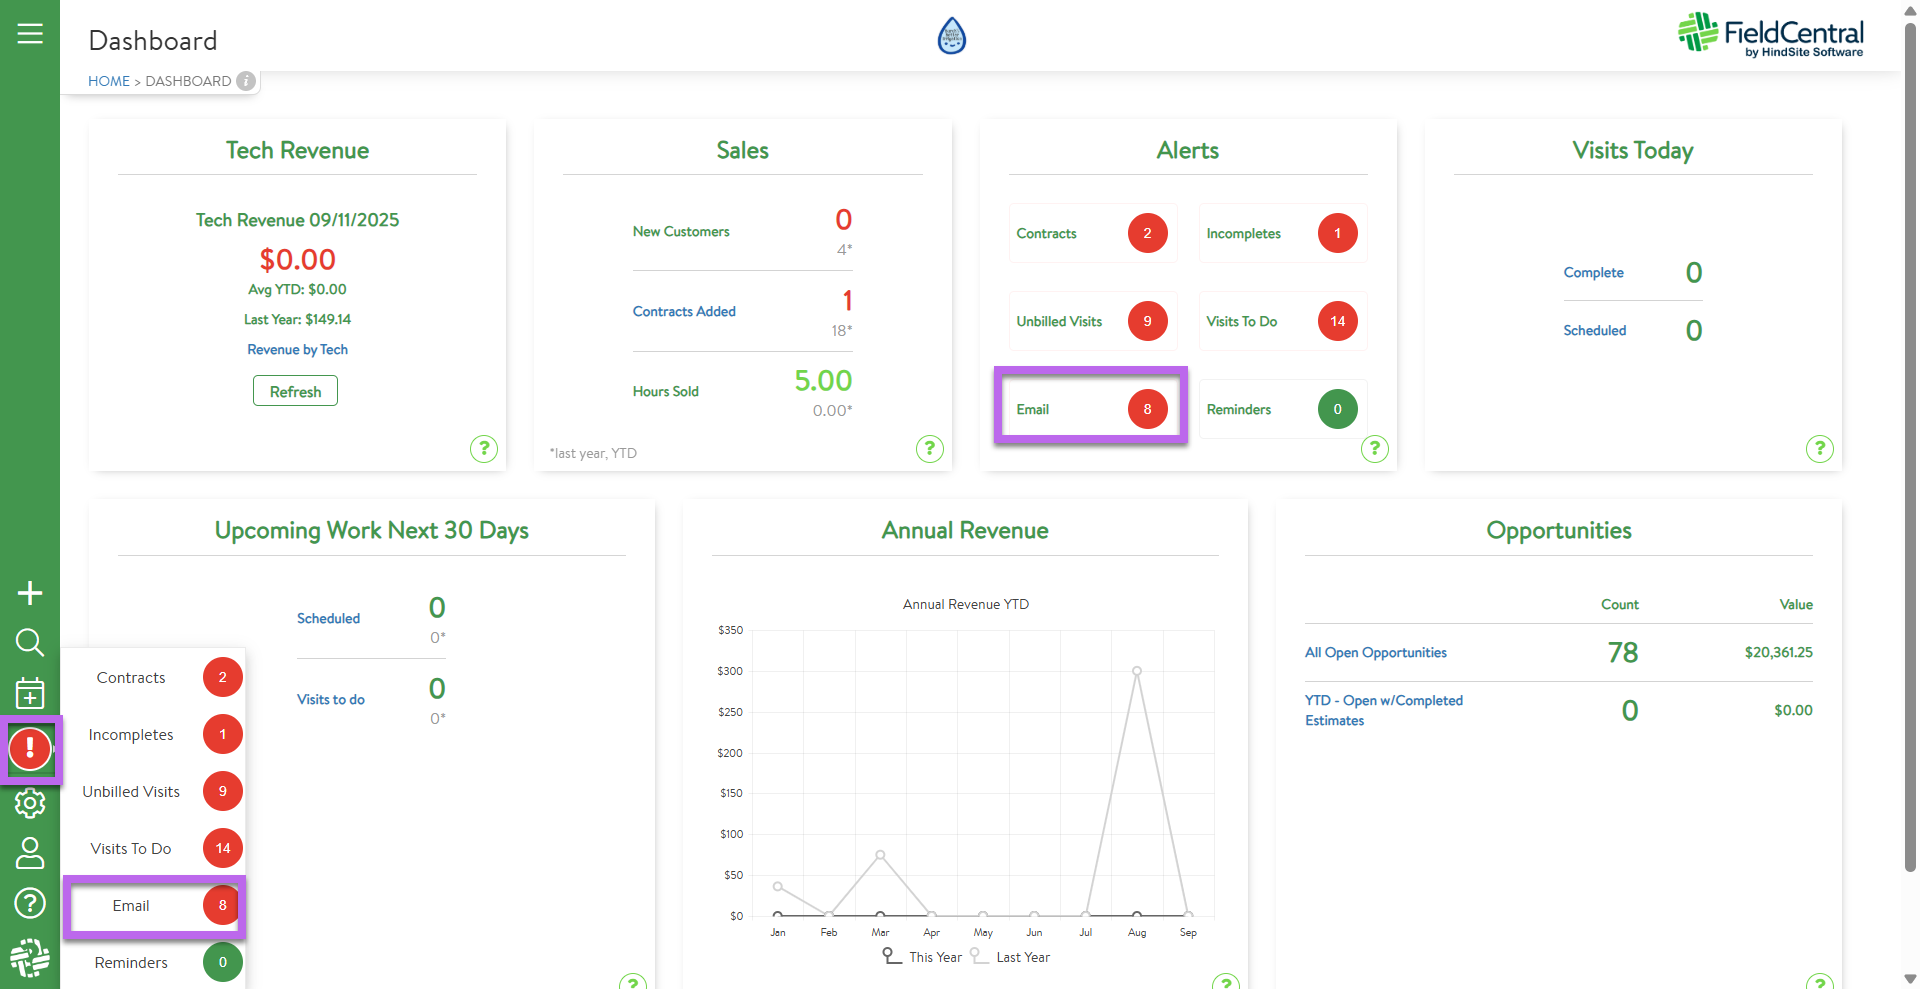1920x989 pixels.
Task: Open the hamburger menu in sidebar
Action: point(30,34)
